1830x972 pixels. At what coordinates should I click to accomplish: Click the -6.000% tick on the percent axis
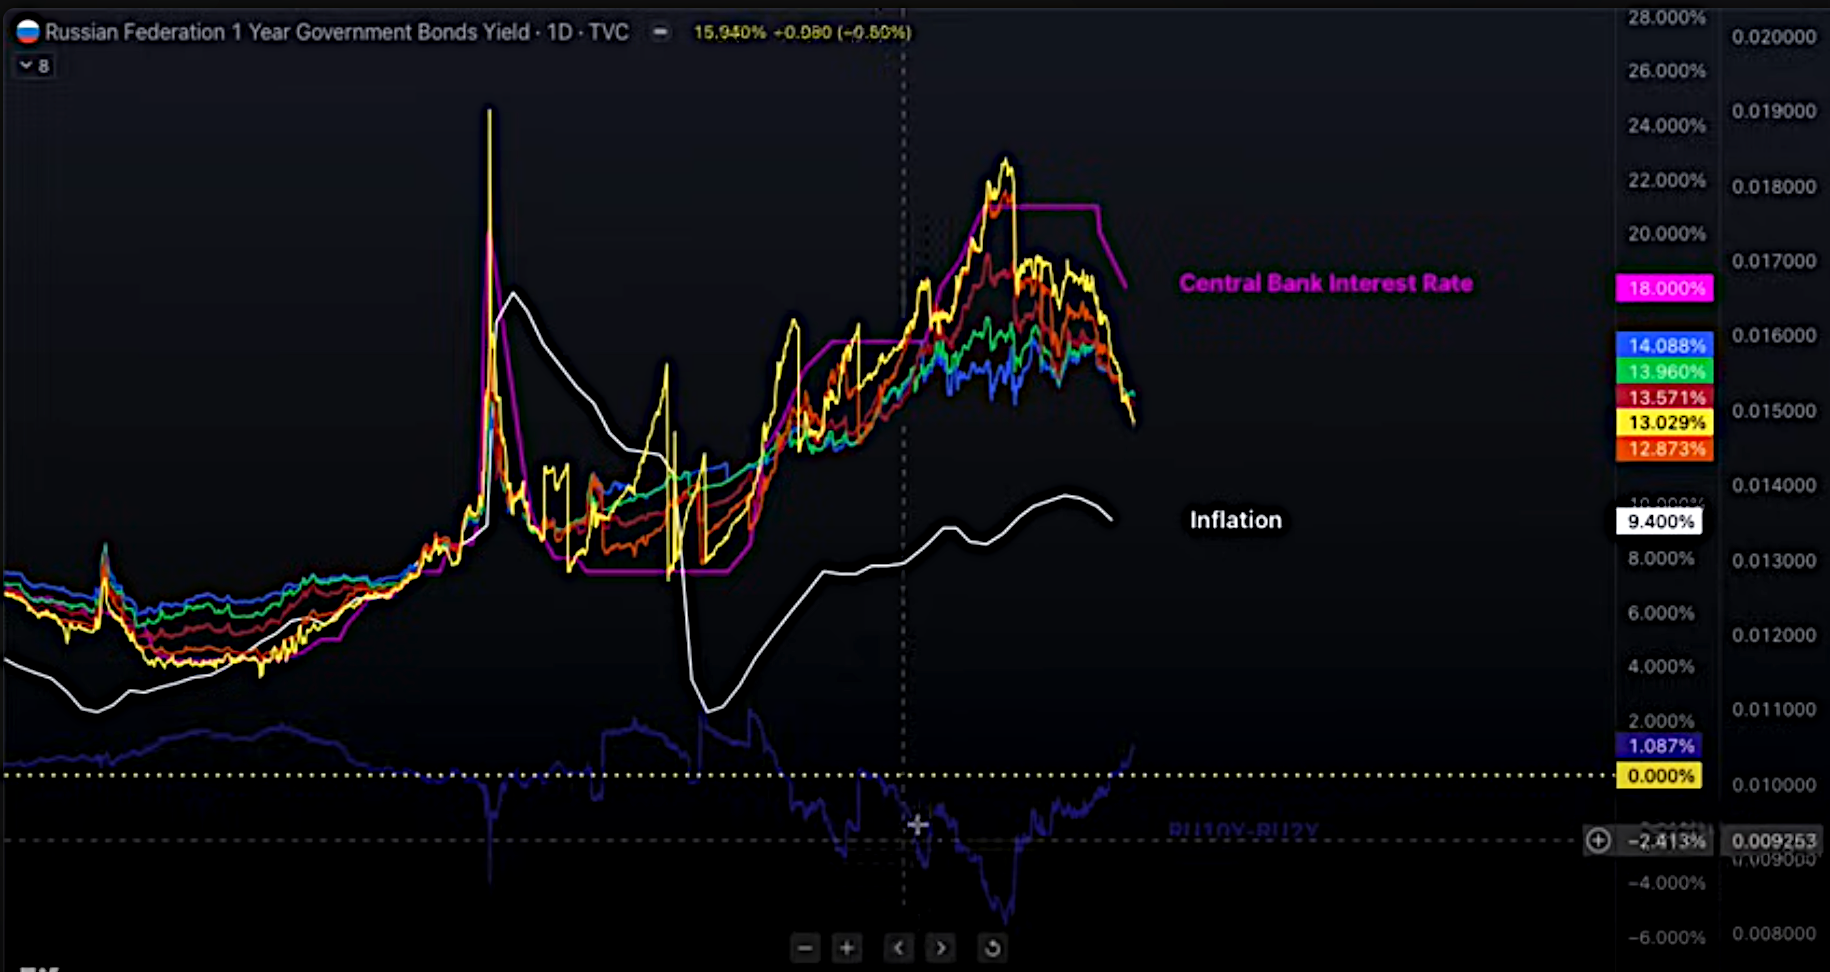(1666, 938)
